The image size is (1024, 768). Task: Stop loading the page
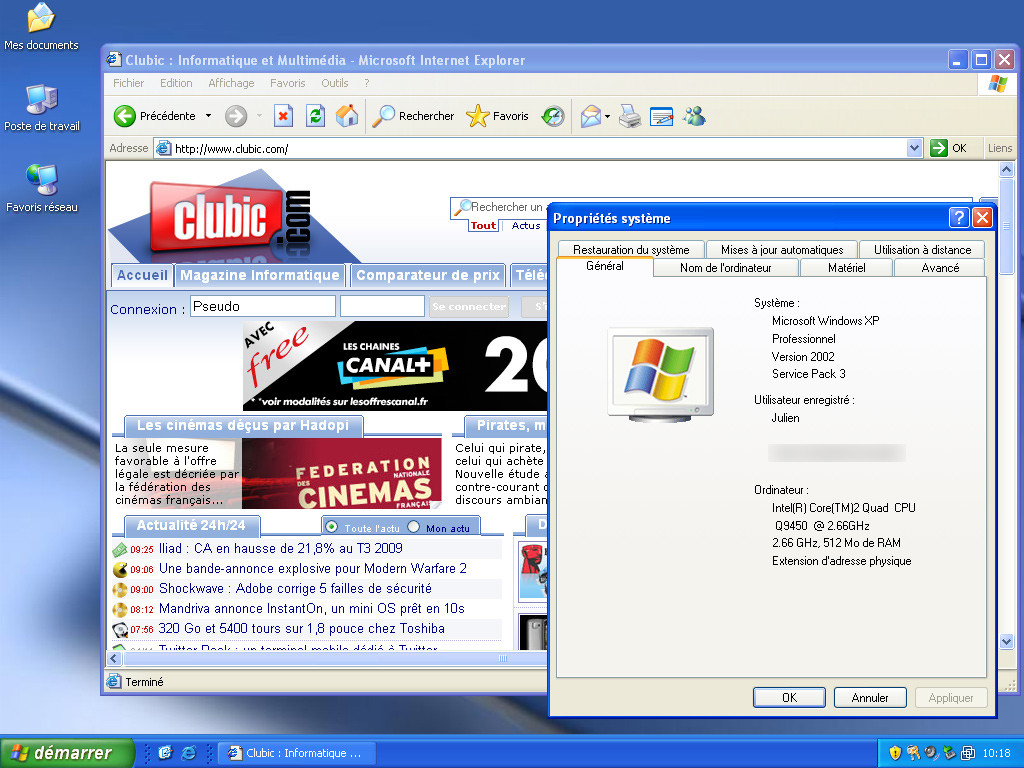tap(284, 115)
